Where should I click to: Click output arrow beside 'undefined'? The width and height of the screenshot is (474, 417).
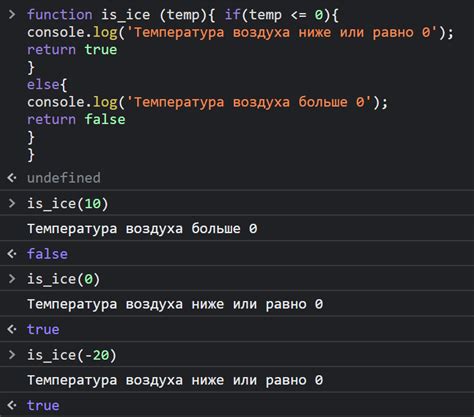pyautogui.click(x=12, y=178)
